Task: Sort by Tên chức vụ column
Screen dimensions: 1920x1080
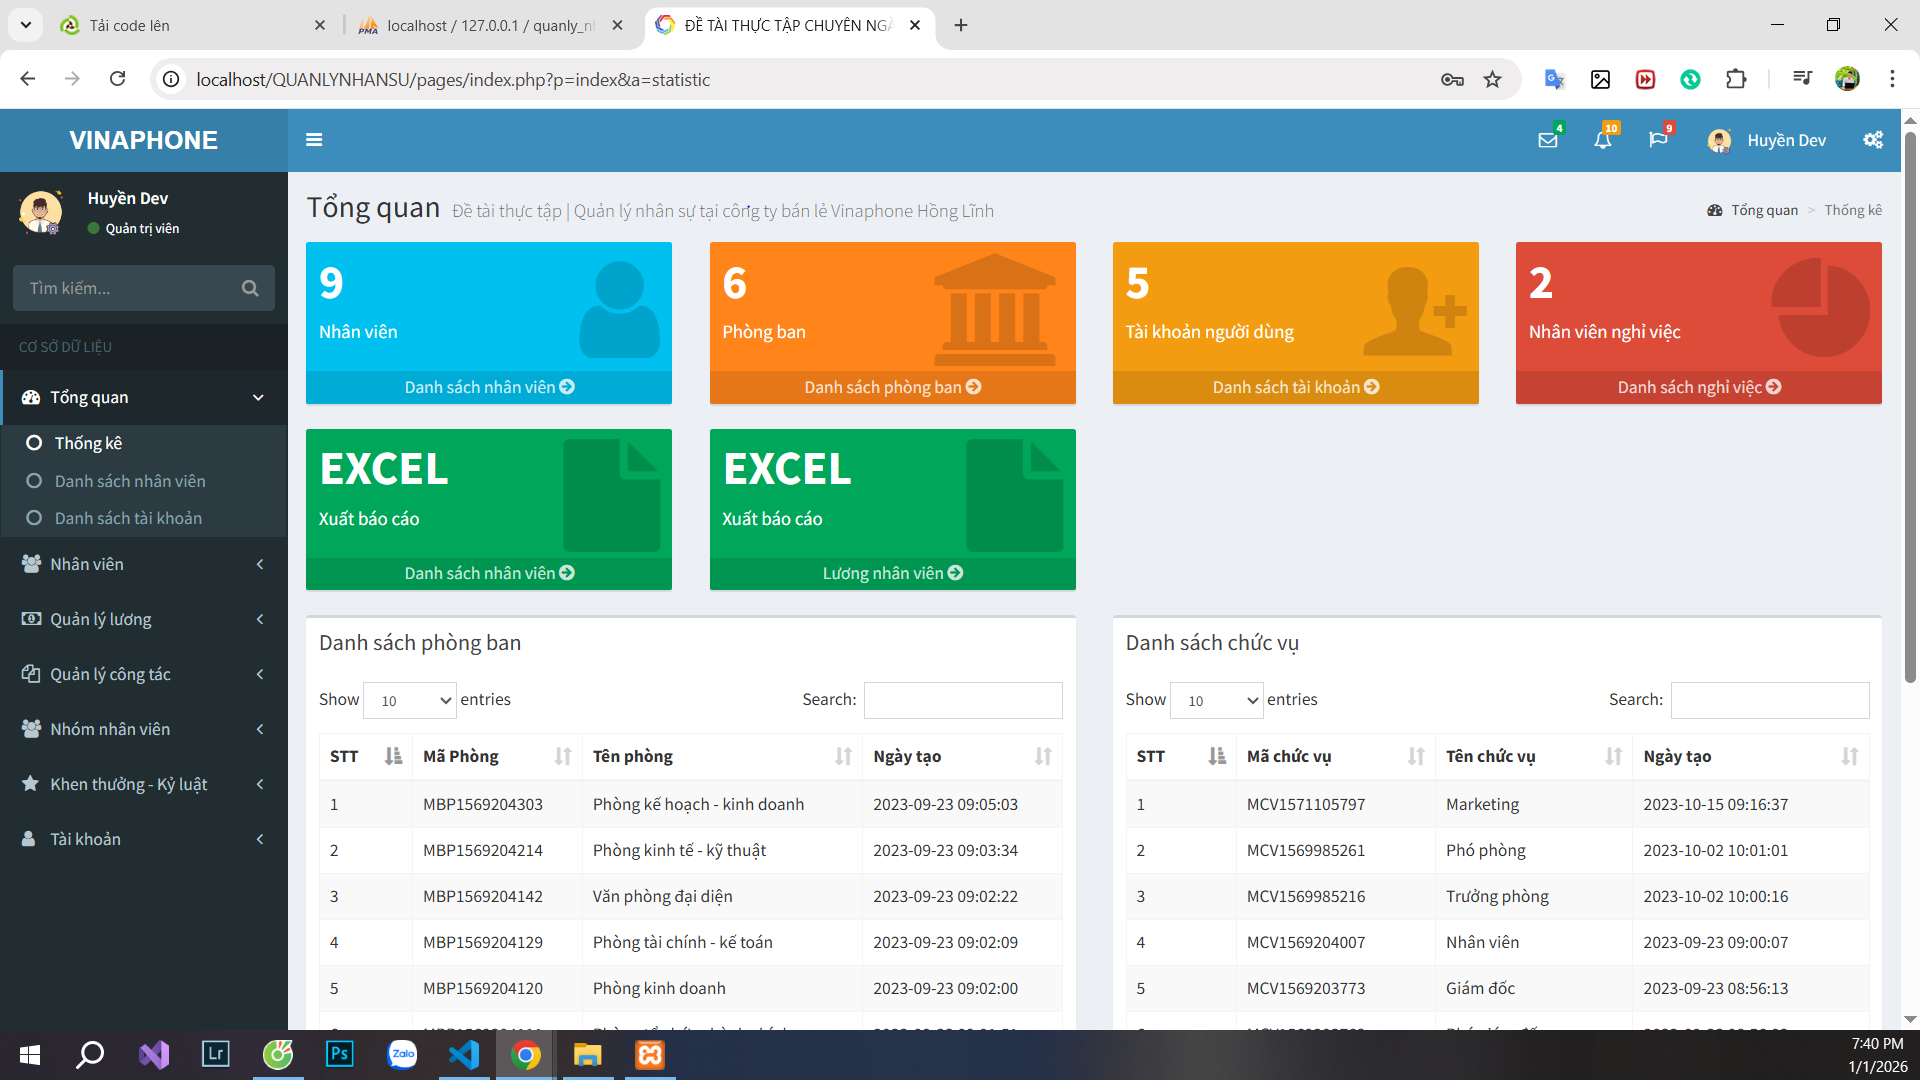Action: point(1534,757)
